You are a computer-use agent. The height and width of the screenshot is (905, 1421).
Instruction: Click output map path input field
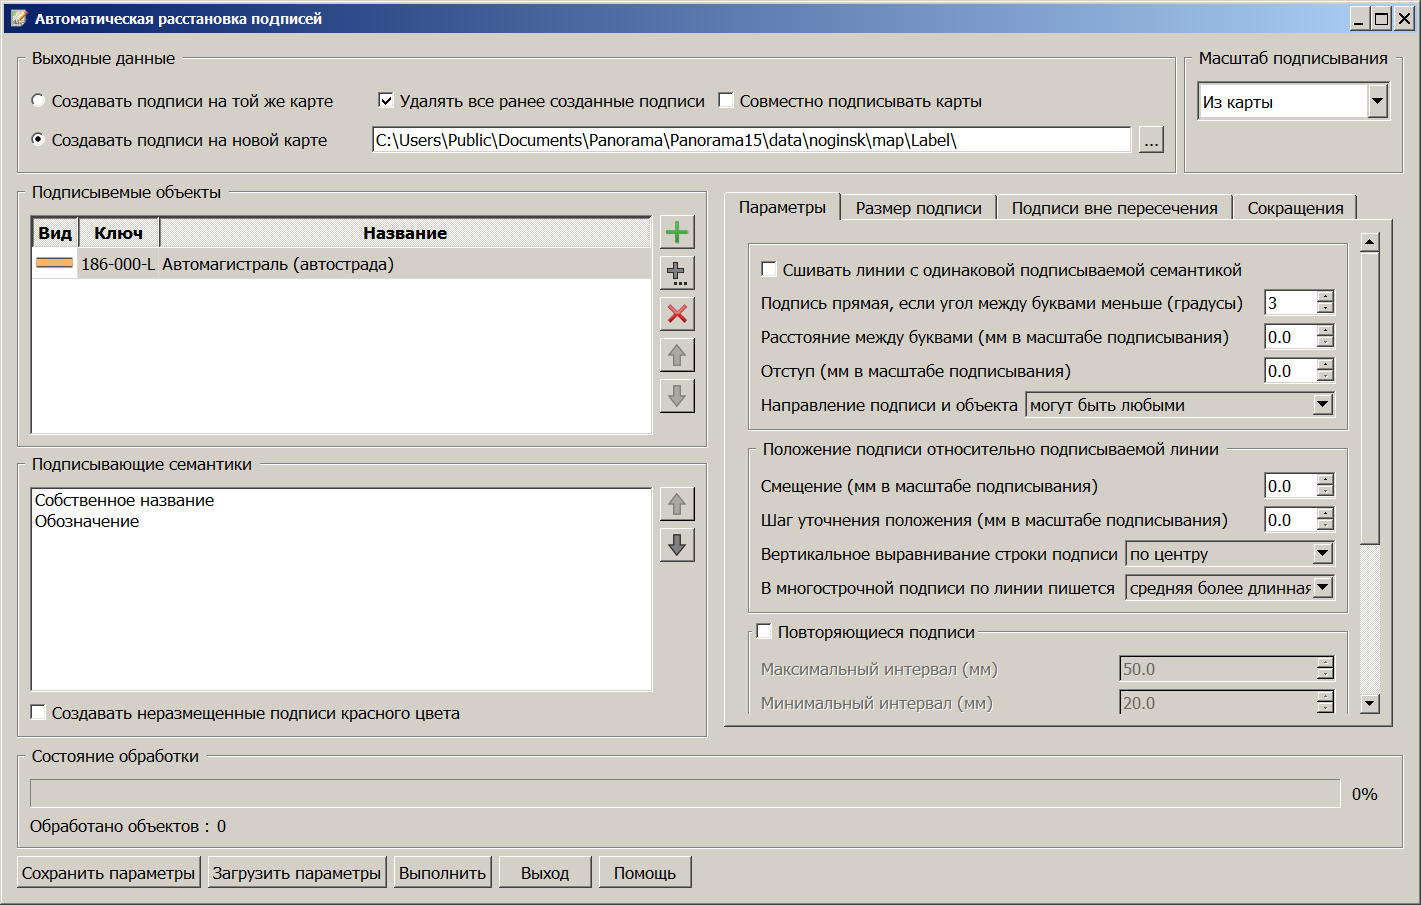(751, 140)
